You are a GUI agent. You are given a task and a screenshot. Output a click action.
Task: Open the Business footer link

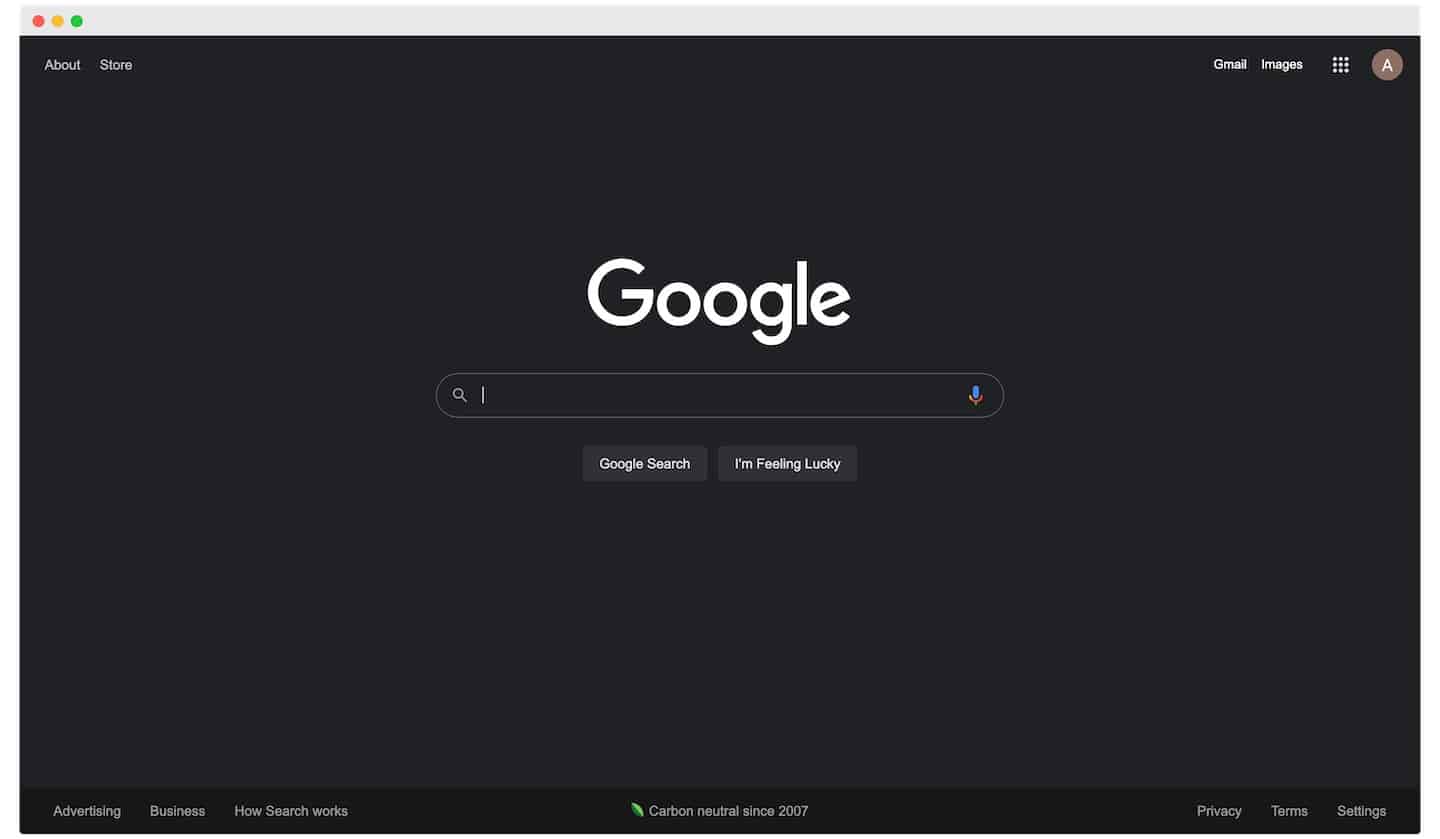[x=177, y=811]
